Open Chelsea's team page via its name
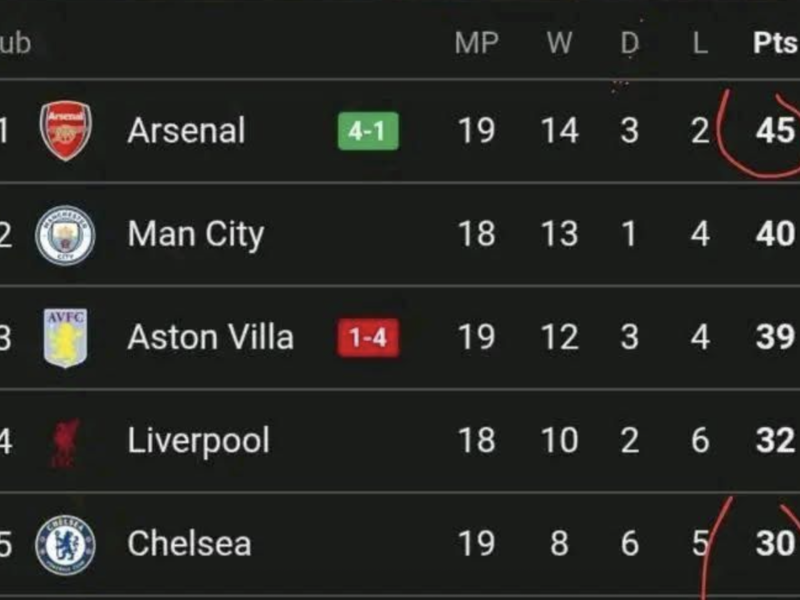Screen dimensions: 800x600 [x=189, y=543]
